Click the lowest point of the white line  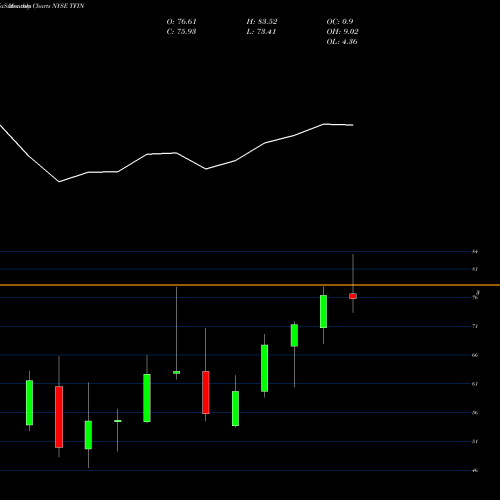tap(59, 182)
